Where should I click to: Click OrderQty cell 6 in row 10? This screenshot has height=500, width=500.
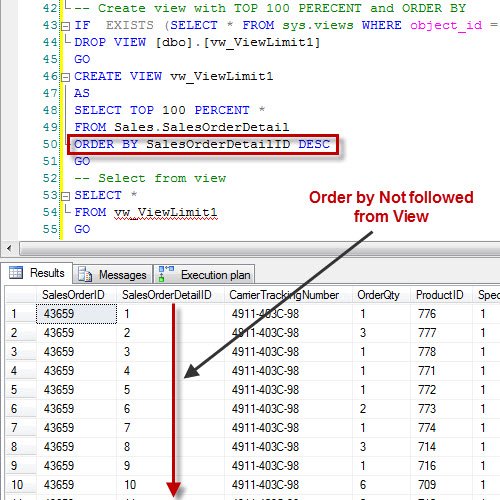click(381, 485)
